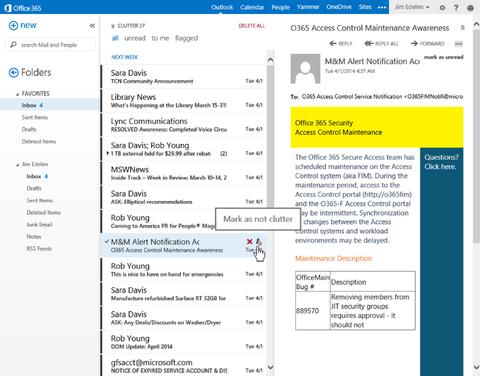Reply to the message
Viewport: 480px width, 376px height.
pos(341,44)
